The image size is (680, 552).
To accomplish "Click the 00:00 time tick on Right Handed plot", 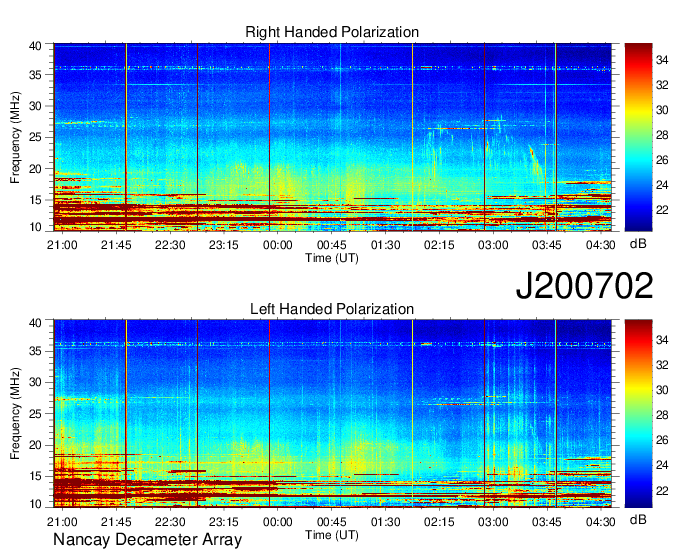I will (278, 245).
